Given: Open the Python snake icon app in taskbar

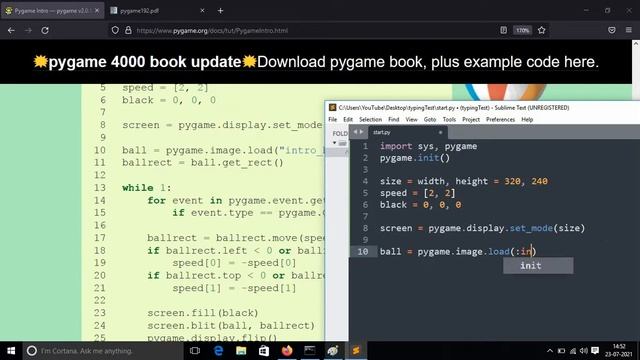Looking at the screenshot, I should [x=333, y=351].
